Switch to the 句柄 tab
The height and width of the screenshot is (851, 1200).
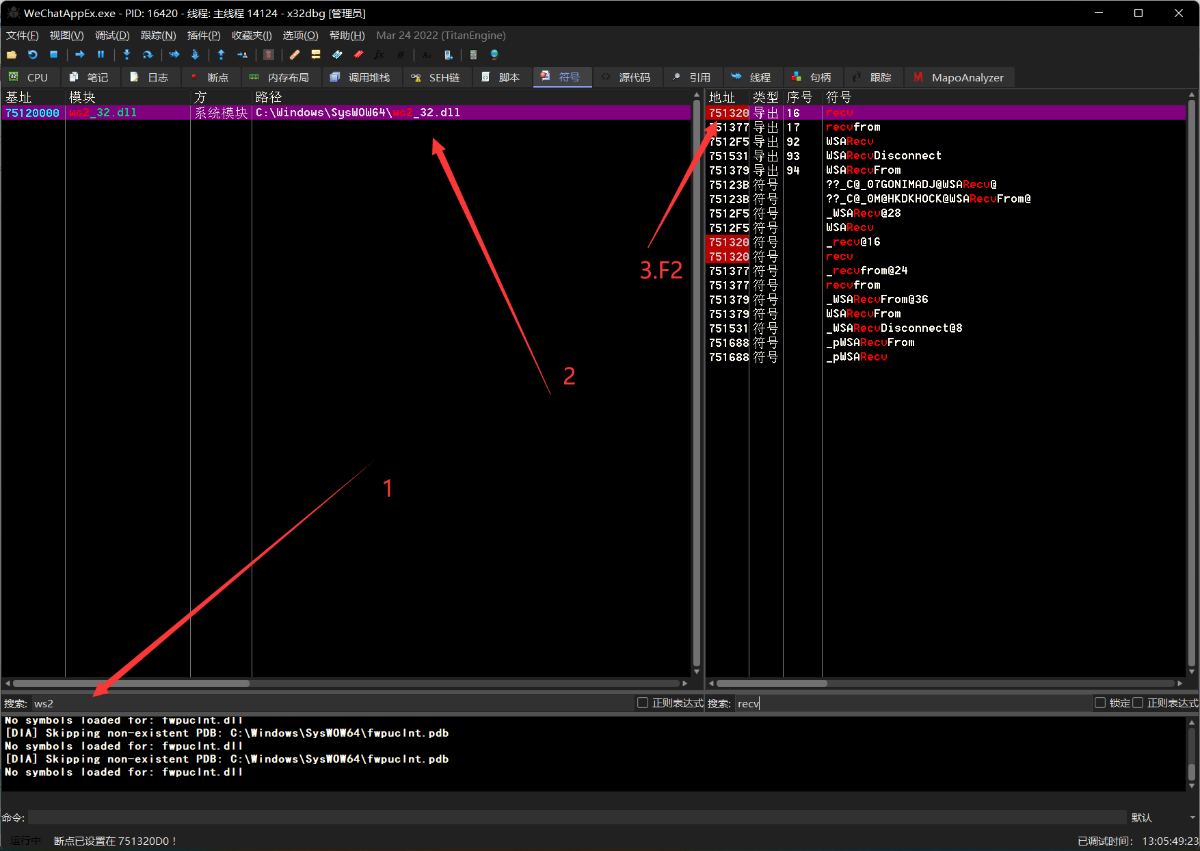tap(812, 77)
